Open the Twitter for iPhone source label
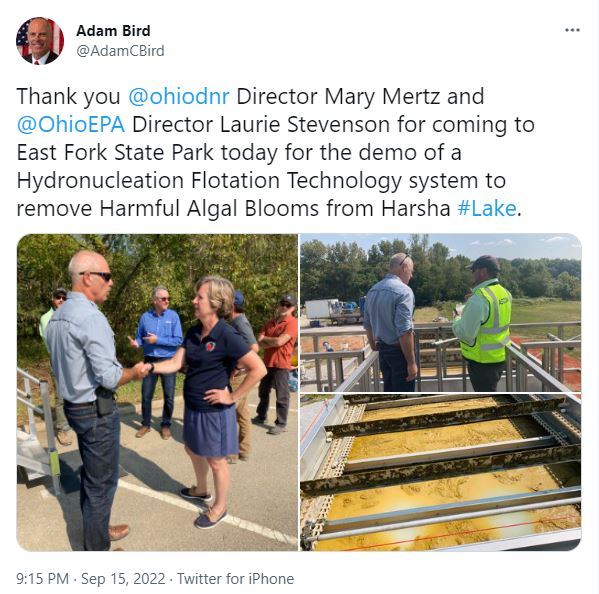Image resolution: width=599 pixels, height=594 pixels. tap(235, 579)
